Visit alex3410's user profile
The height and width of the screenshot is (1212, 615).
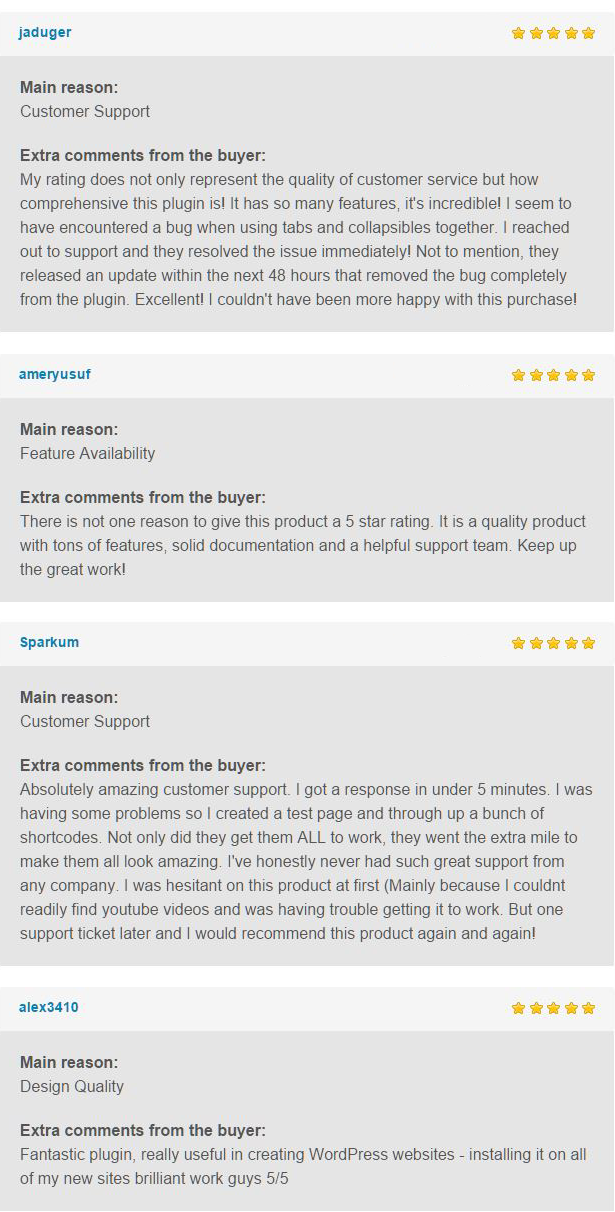pyautogui.click(x=48, y=1007)
